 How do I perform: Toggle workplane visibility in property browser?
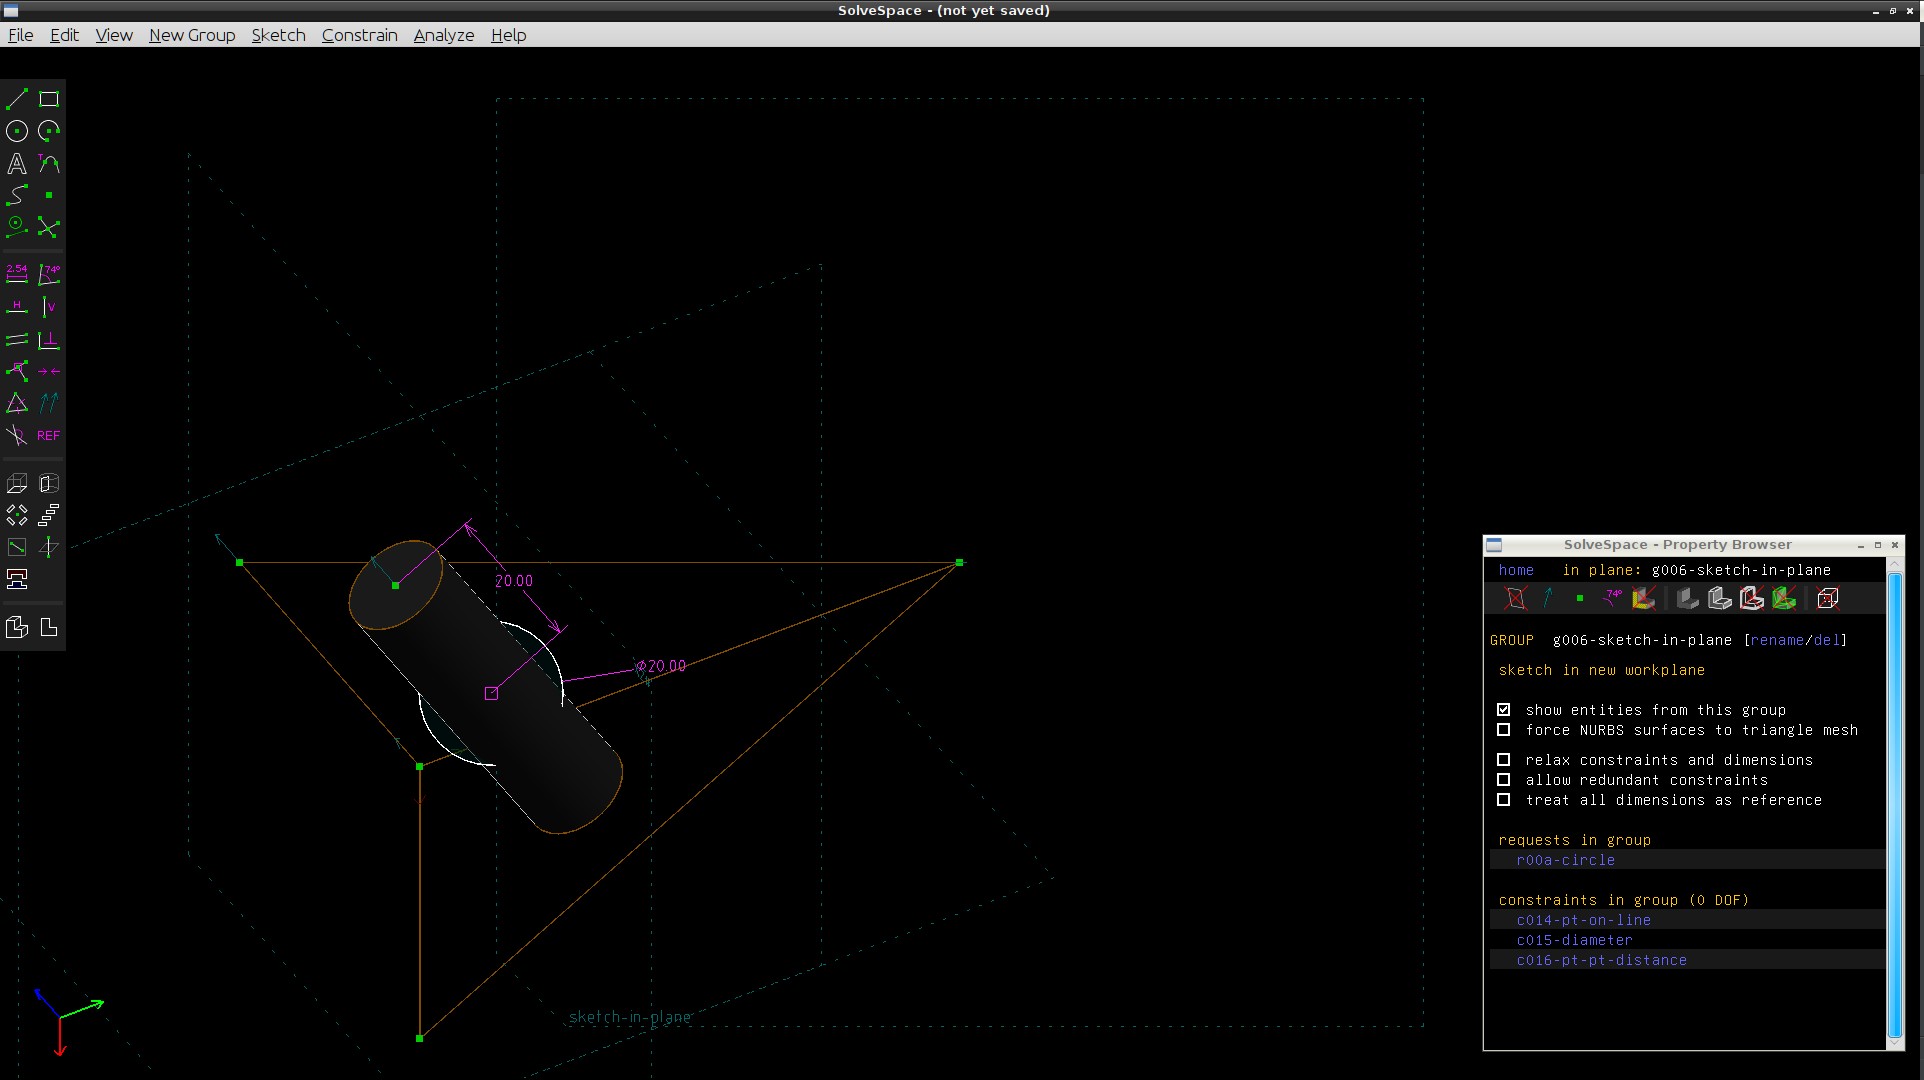[1515, 599]
